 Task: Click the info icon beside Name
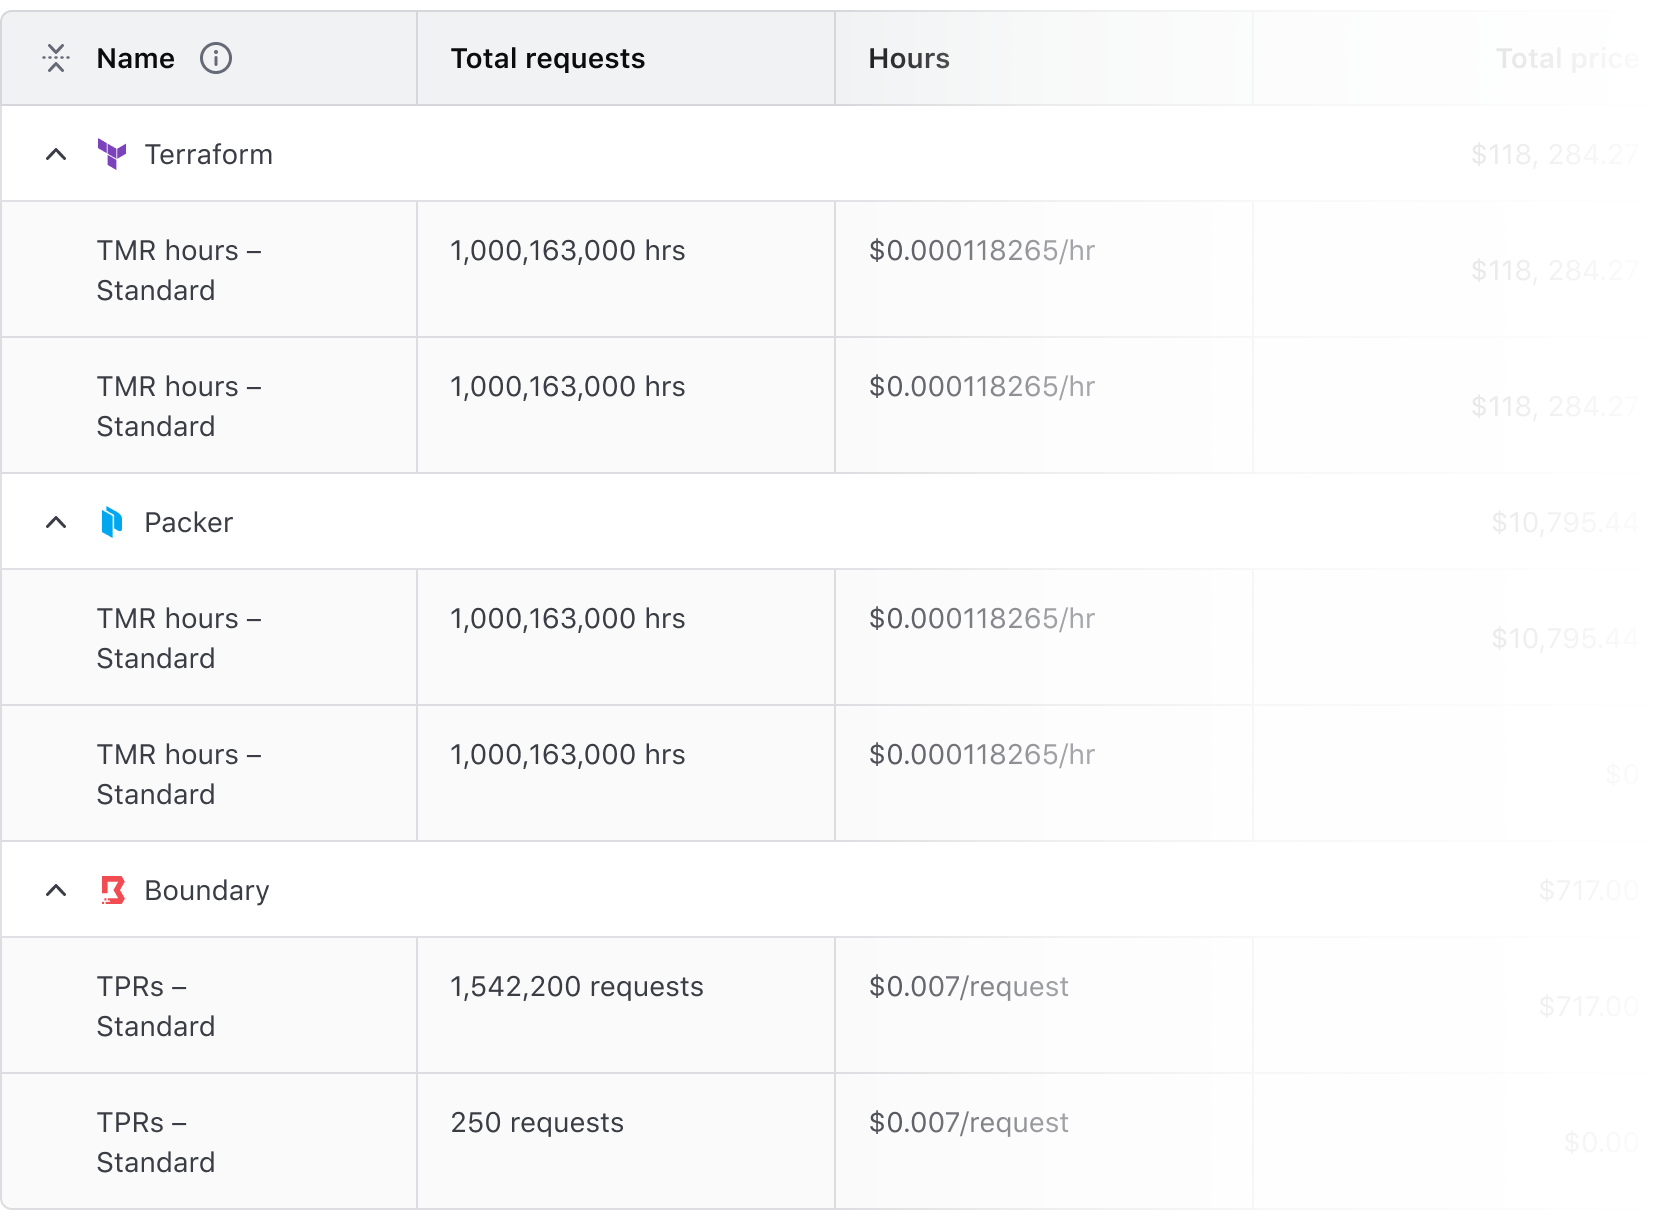click(x=216, y=59)
